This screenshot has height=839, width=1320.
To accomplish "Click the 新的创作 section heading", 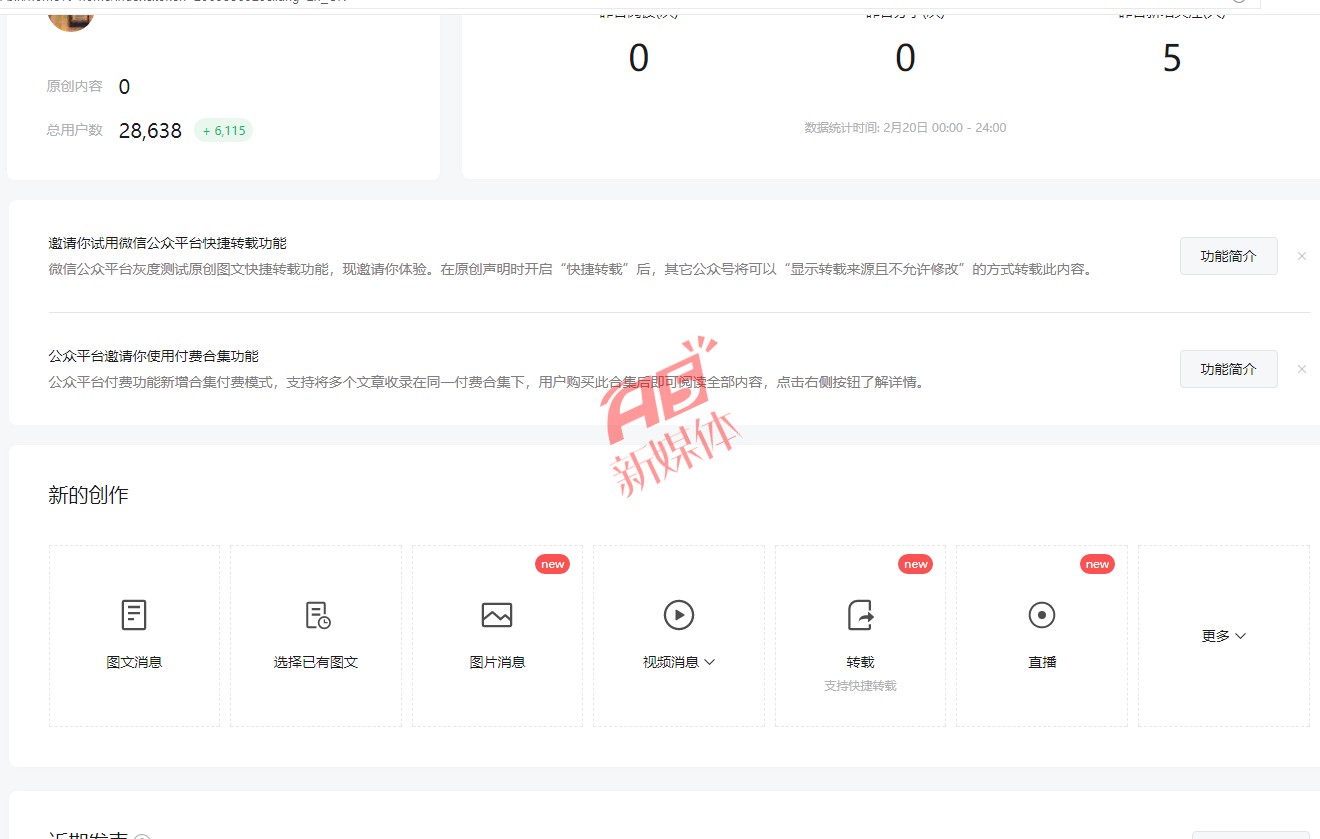I will point(88,495).
